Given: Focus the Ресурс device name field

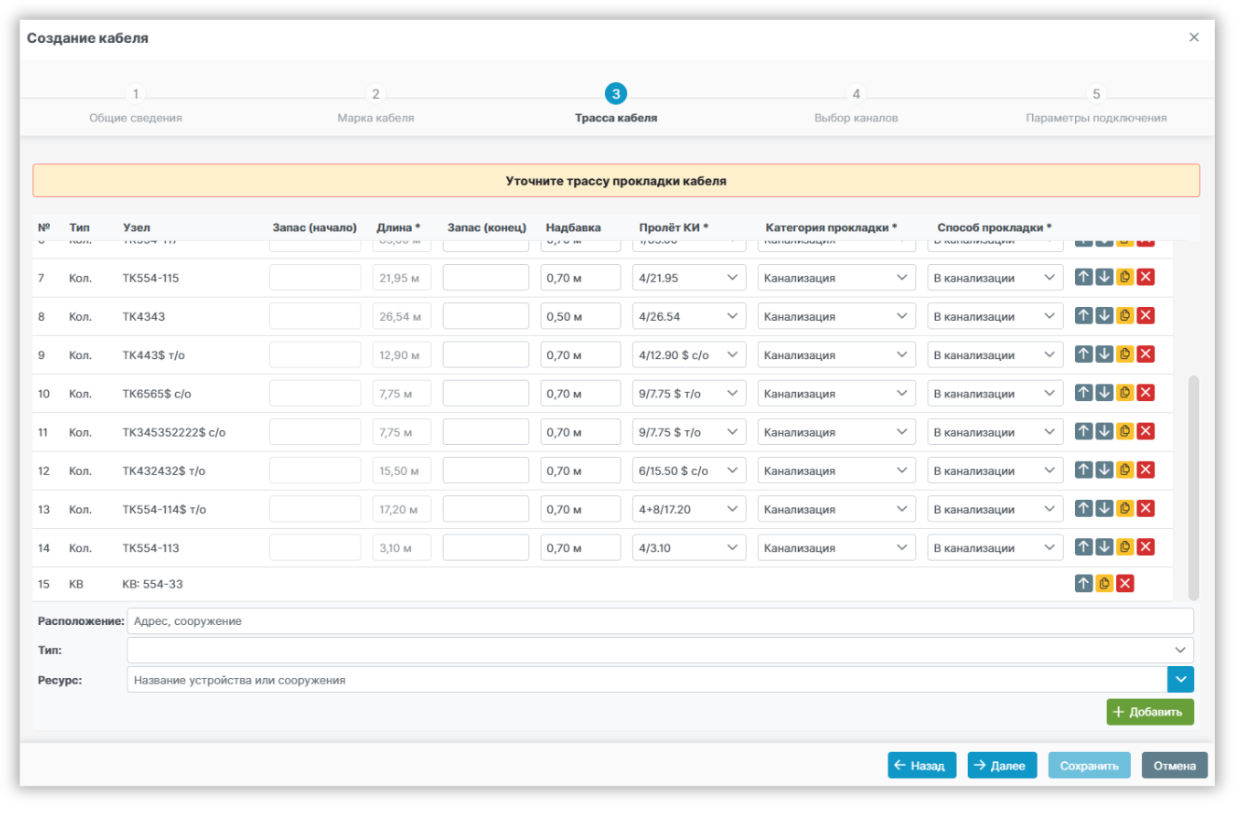Looking at the screenshot, I should click(647, 679).
